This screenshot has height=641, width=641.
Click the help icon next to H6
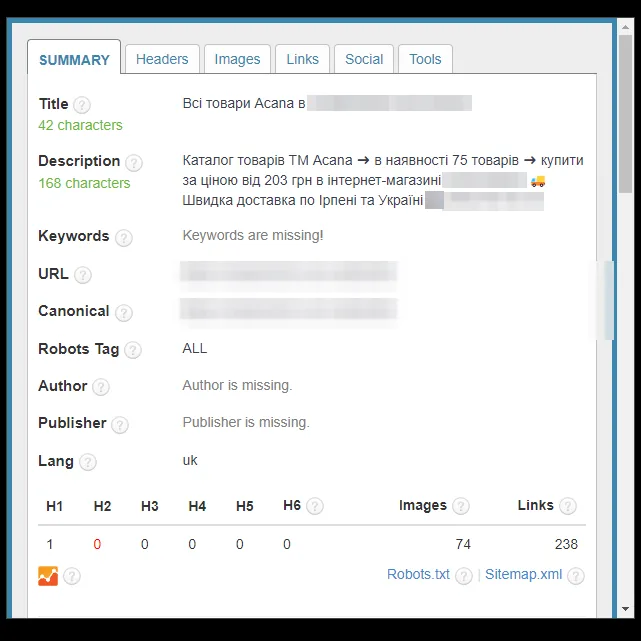pyautogui.click(x=315, y=506)
